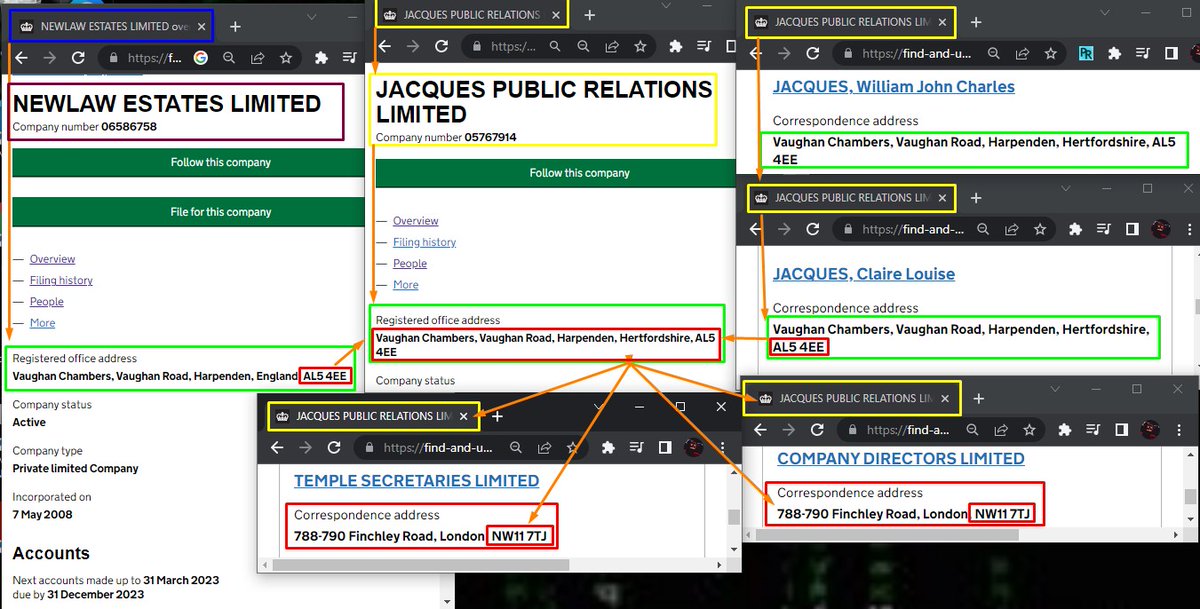The width and height of the screenshot is (1200, 609).
Task: Open the Overview link on the Jacques overview page
Action: pos(416,221)
